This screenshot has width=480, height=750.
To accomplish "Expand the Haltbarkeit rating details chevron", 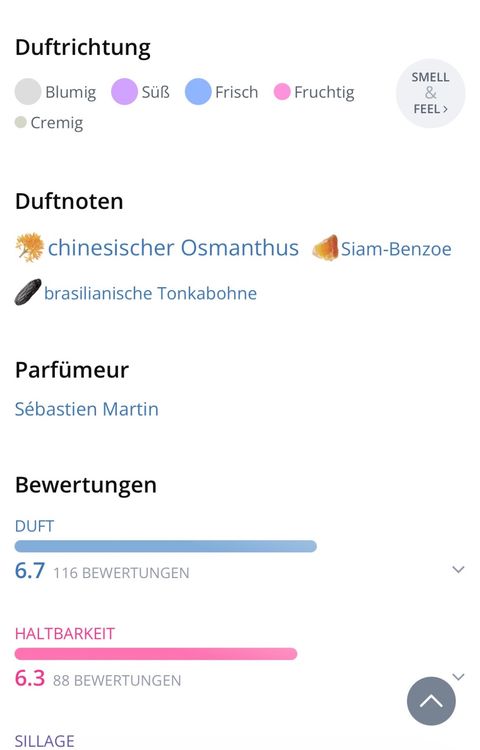I will (458, 676).
